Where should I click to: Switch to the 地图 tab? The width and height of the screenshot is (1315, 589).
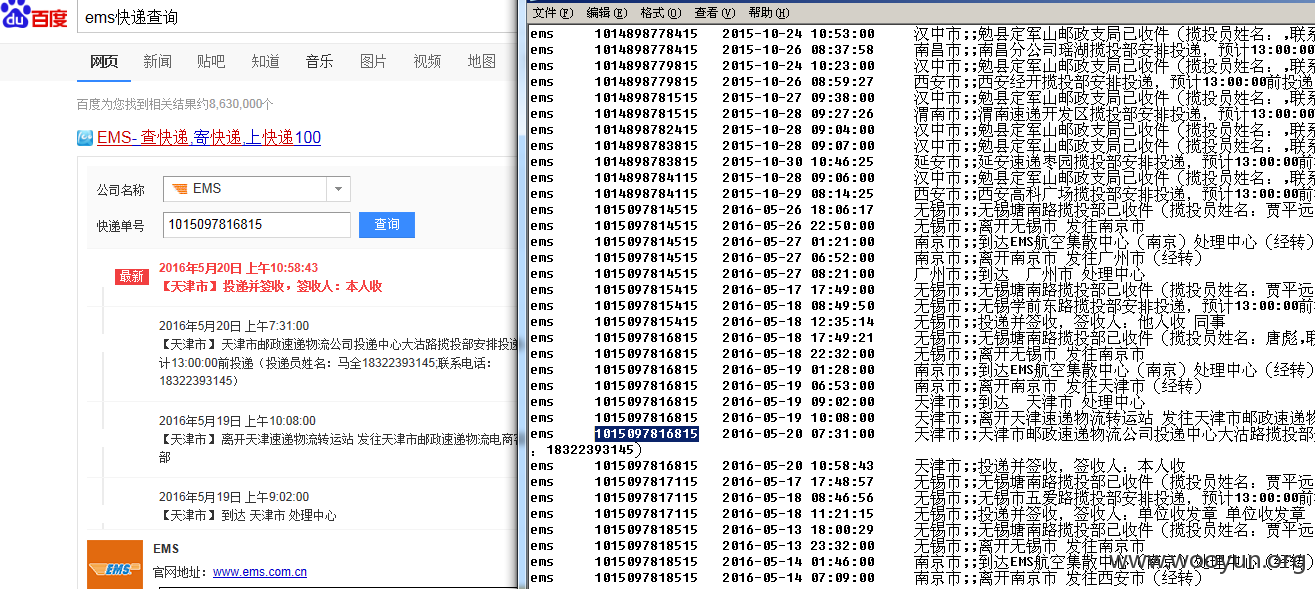click(x=481, y=62)
